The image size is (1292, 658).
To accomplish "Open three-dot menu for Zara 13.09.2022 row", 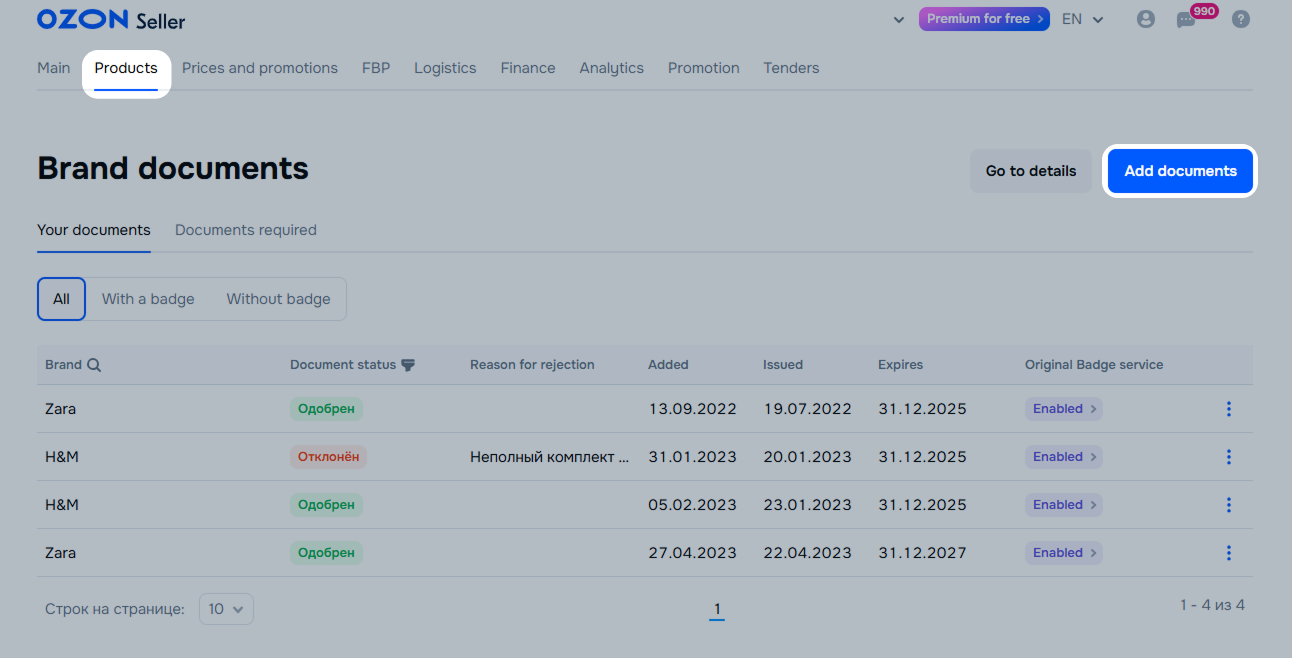I will [1228, 409].
